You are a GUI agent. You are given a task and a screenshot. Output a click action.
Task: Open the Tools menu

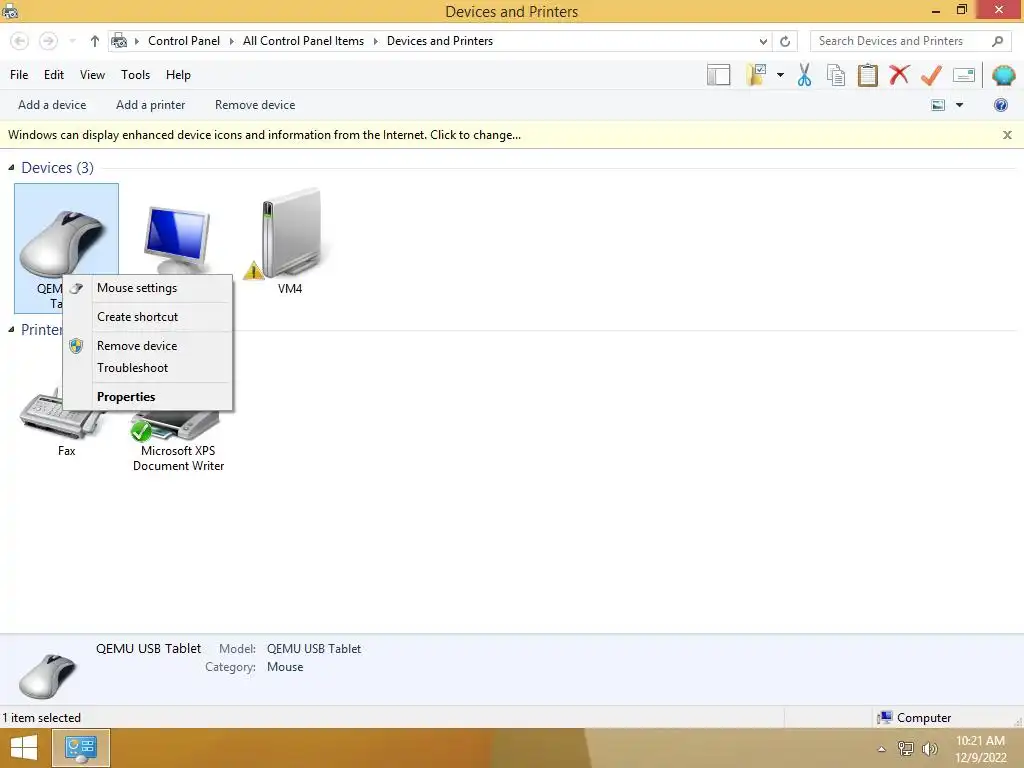pyautogui.click(x=135, y=75)
